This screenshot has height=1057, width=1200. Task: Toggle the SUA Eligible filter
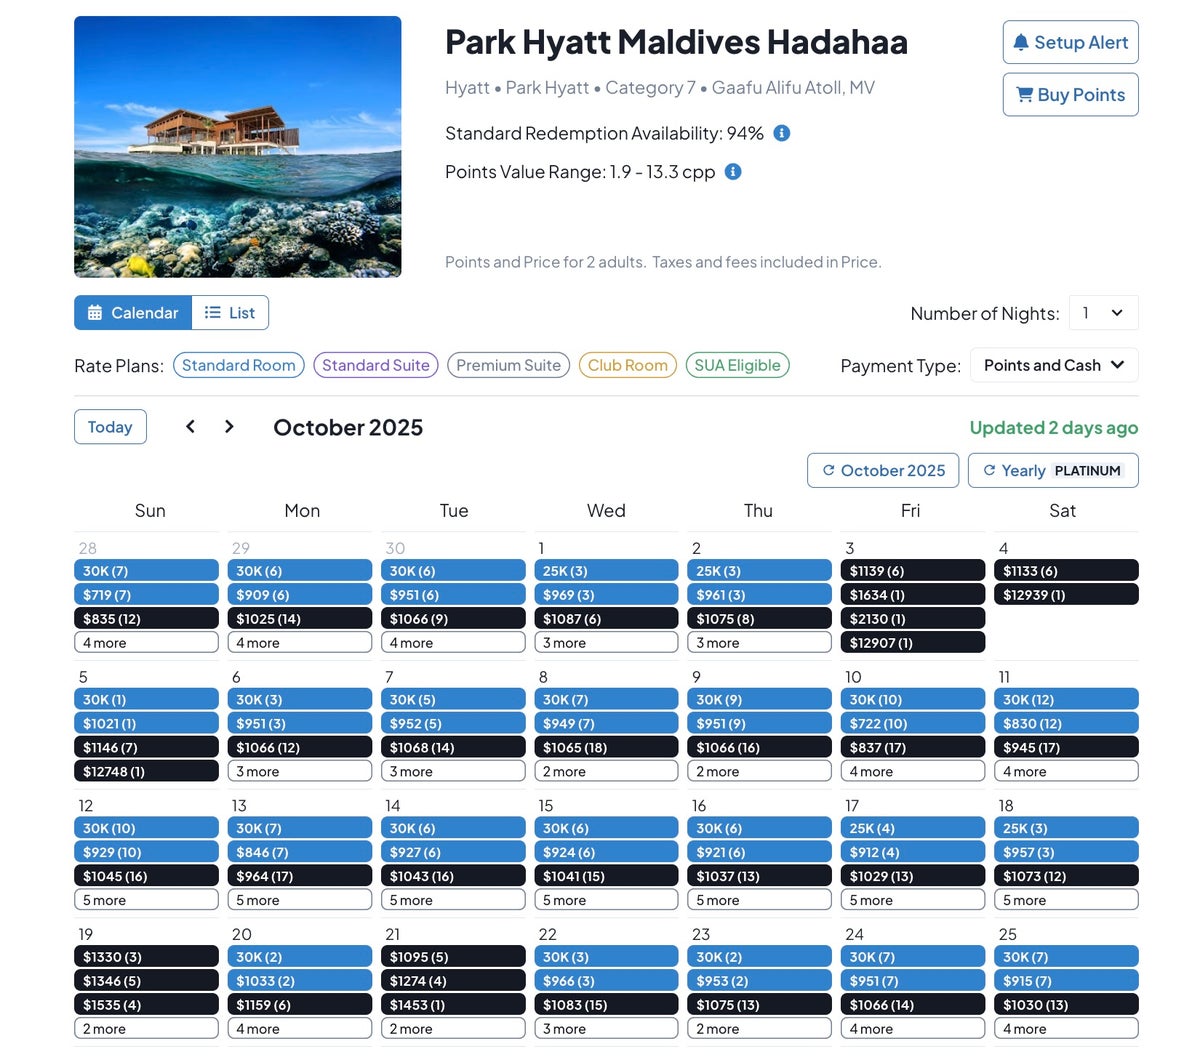pos(737,366)
